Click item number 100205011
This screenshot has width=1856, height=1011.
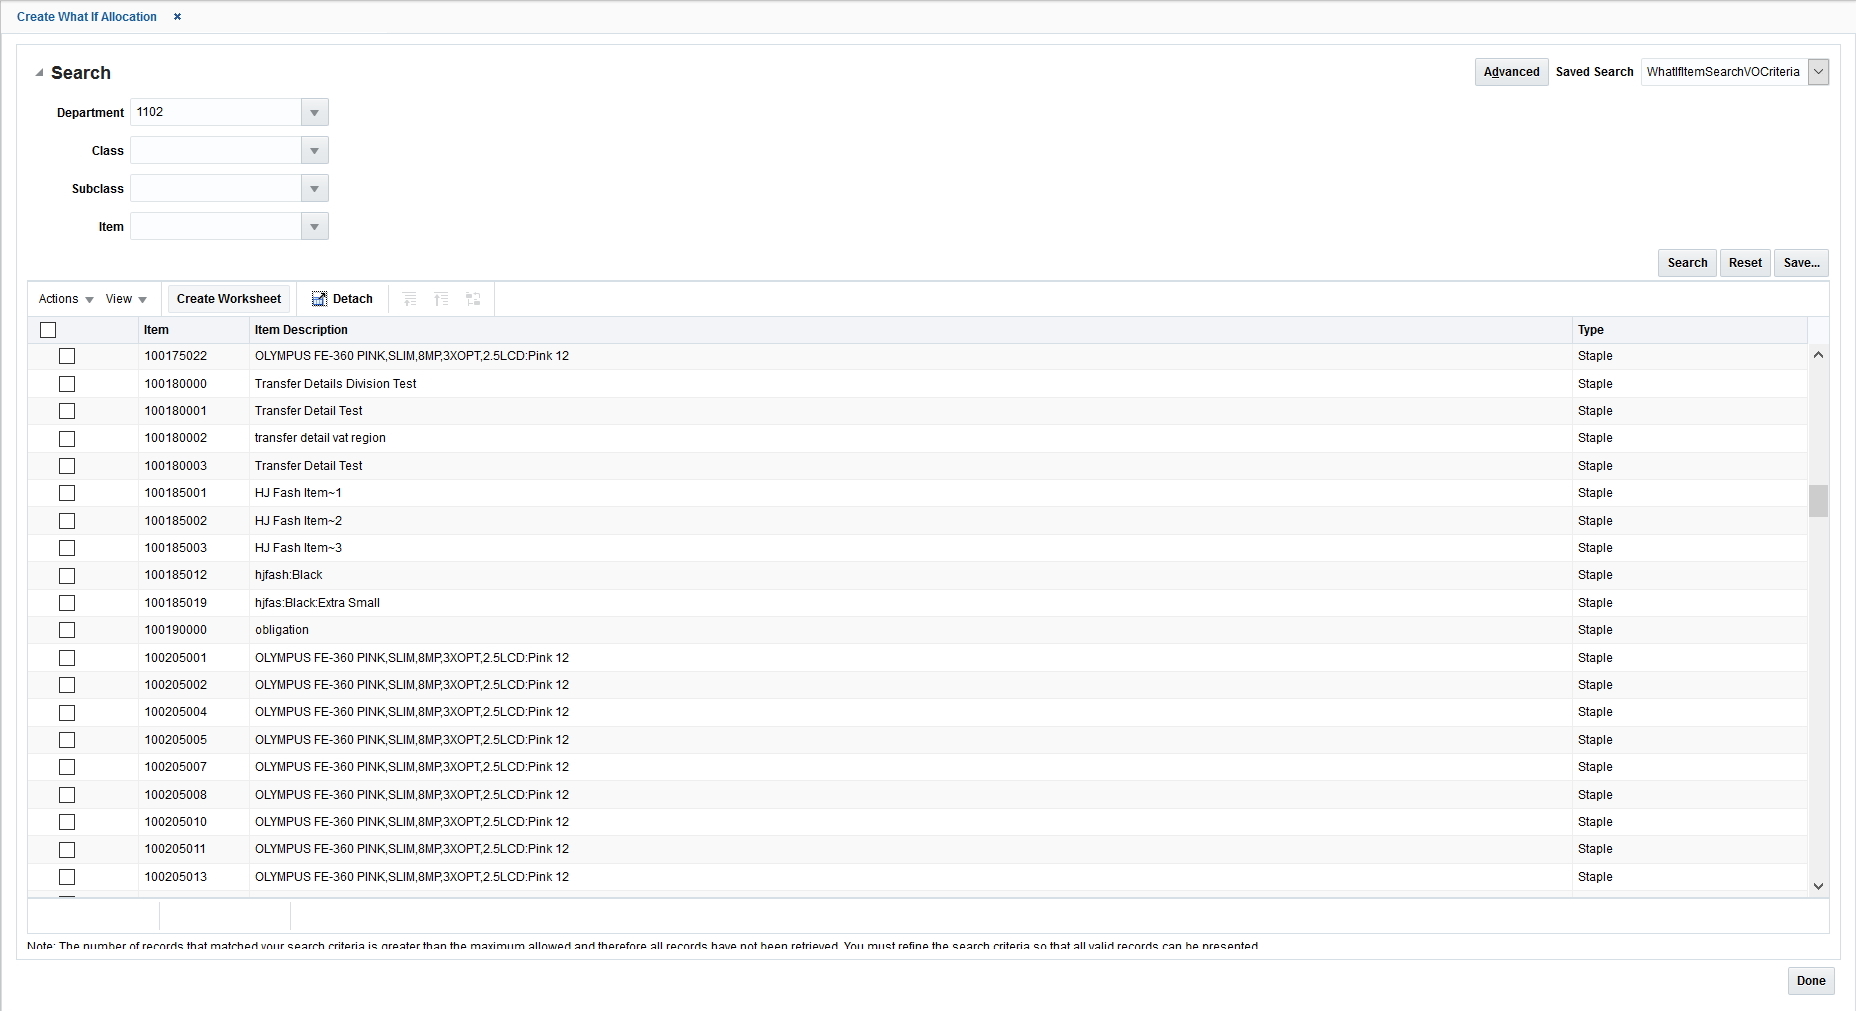[x=175, y=849]
